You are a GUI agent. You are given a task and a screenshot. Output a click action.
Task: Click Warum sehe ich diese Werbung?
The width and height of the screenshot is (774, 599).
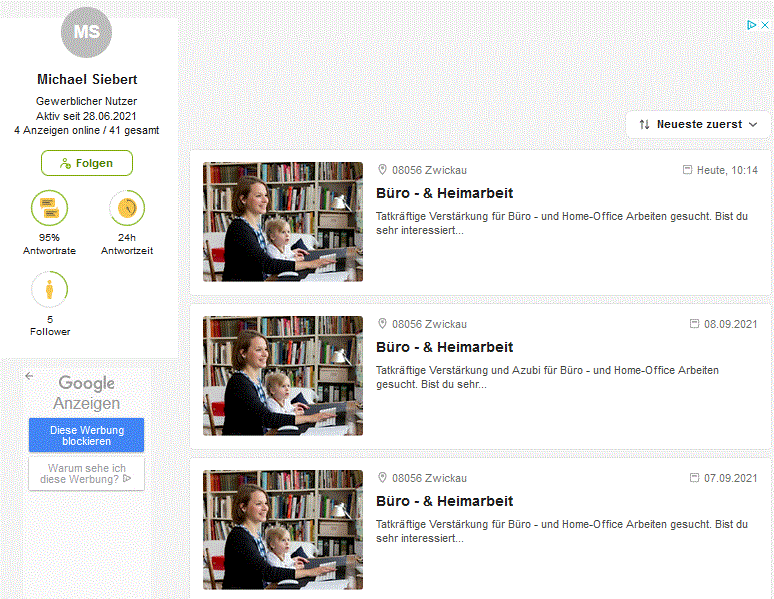pos(86,474)
